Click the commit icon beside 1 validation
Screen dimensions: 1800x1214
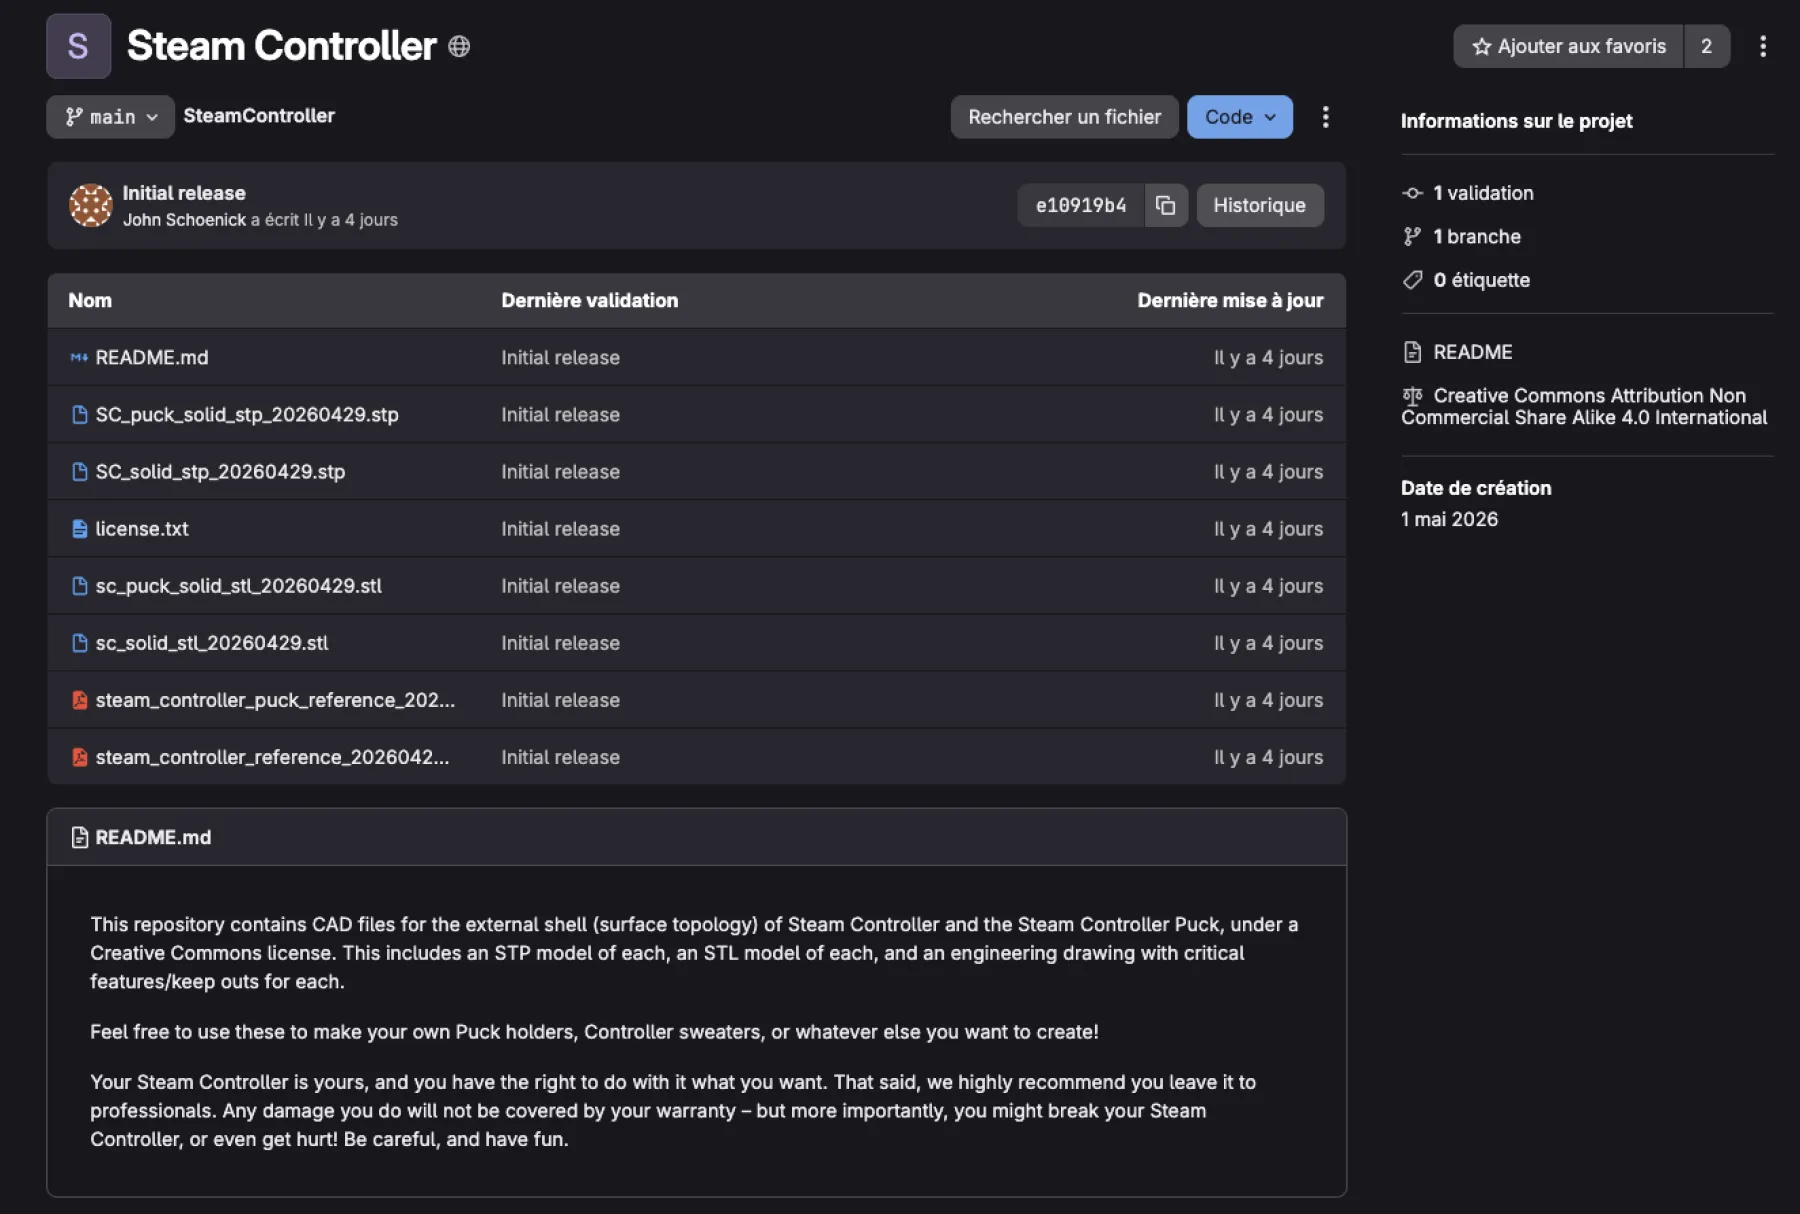coord(1412,193)
